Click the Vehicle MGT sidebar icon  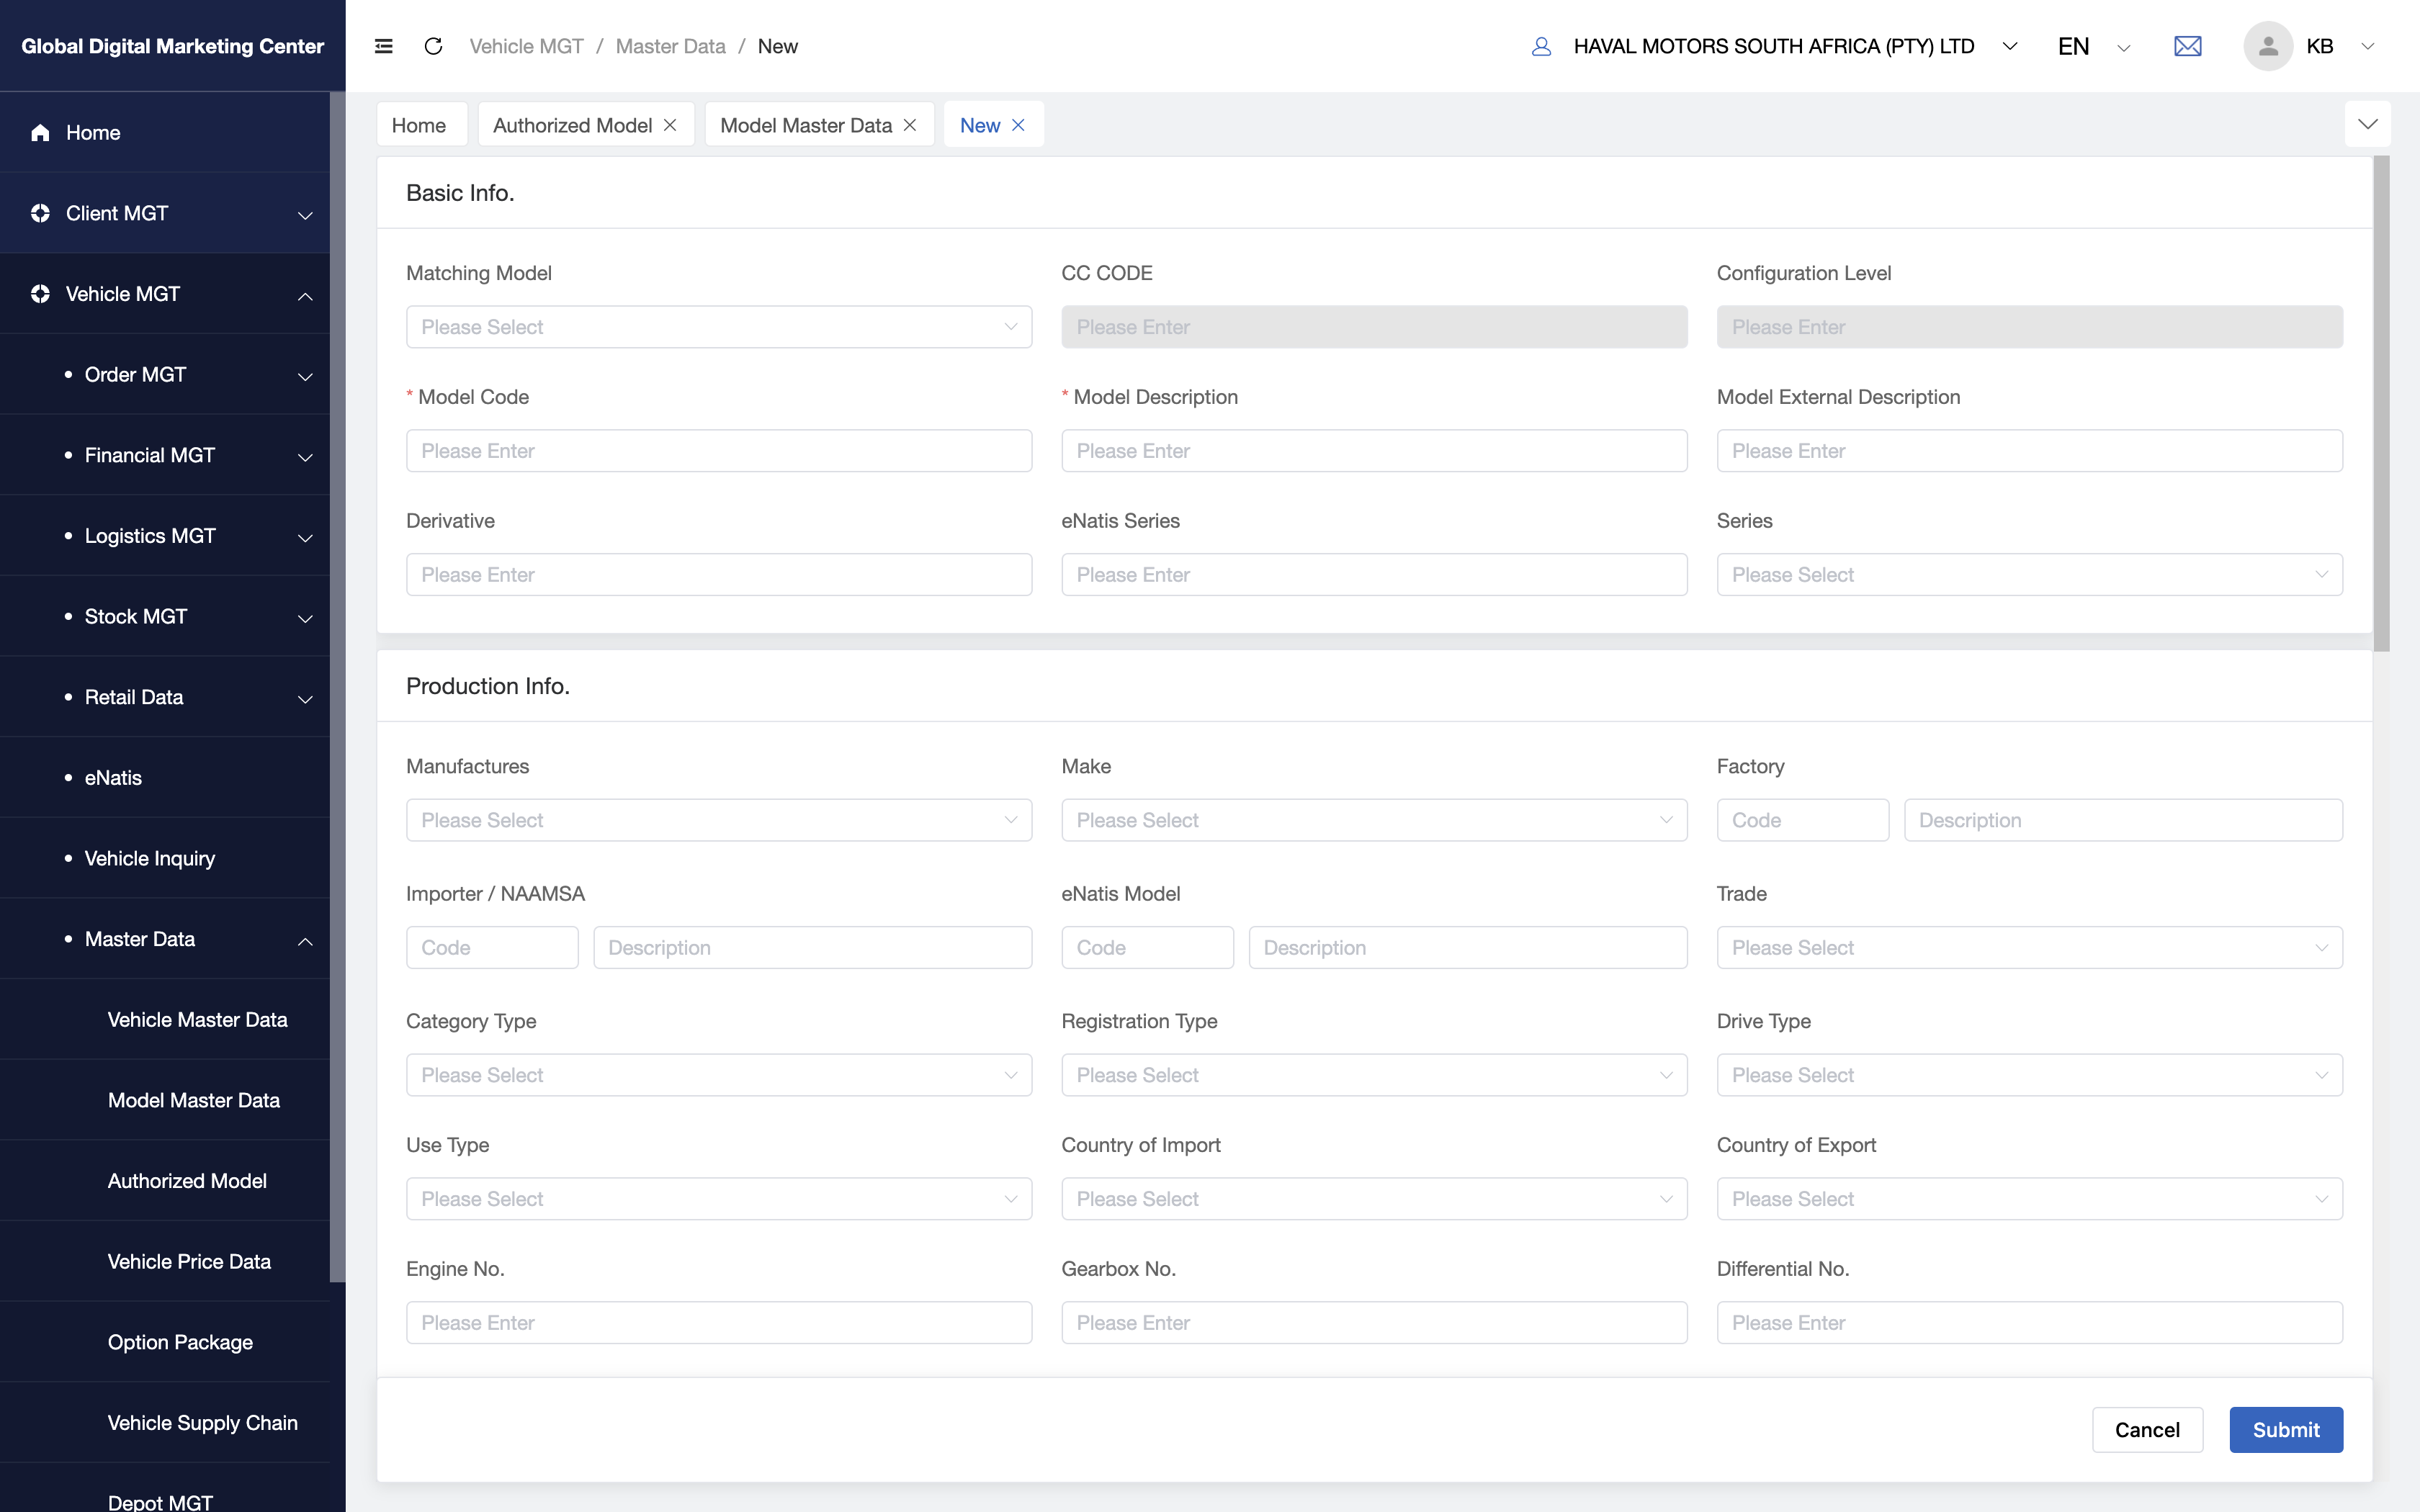point(40,294)
